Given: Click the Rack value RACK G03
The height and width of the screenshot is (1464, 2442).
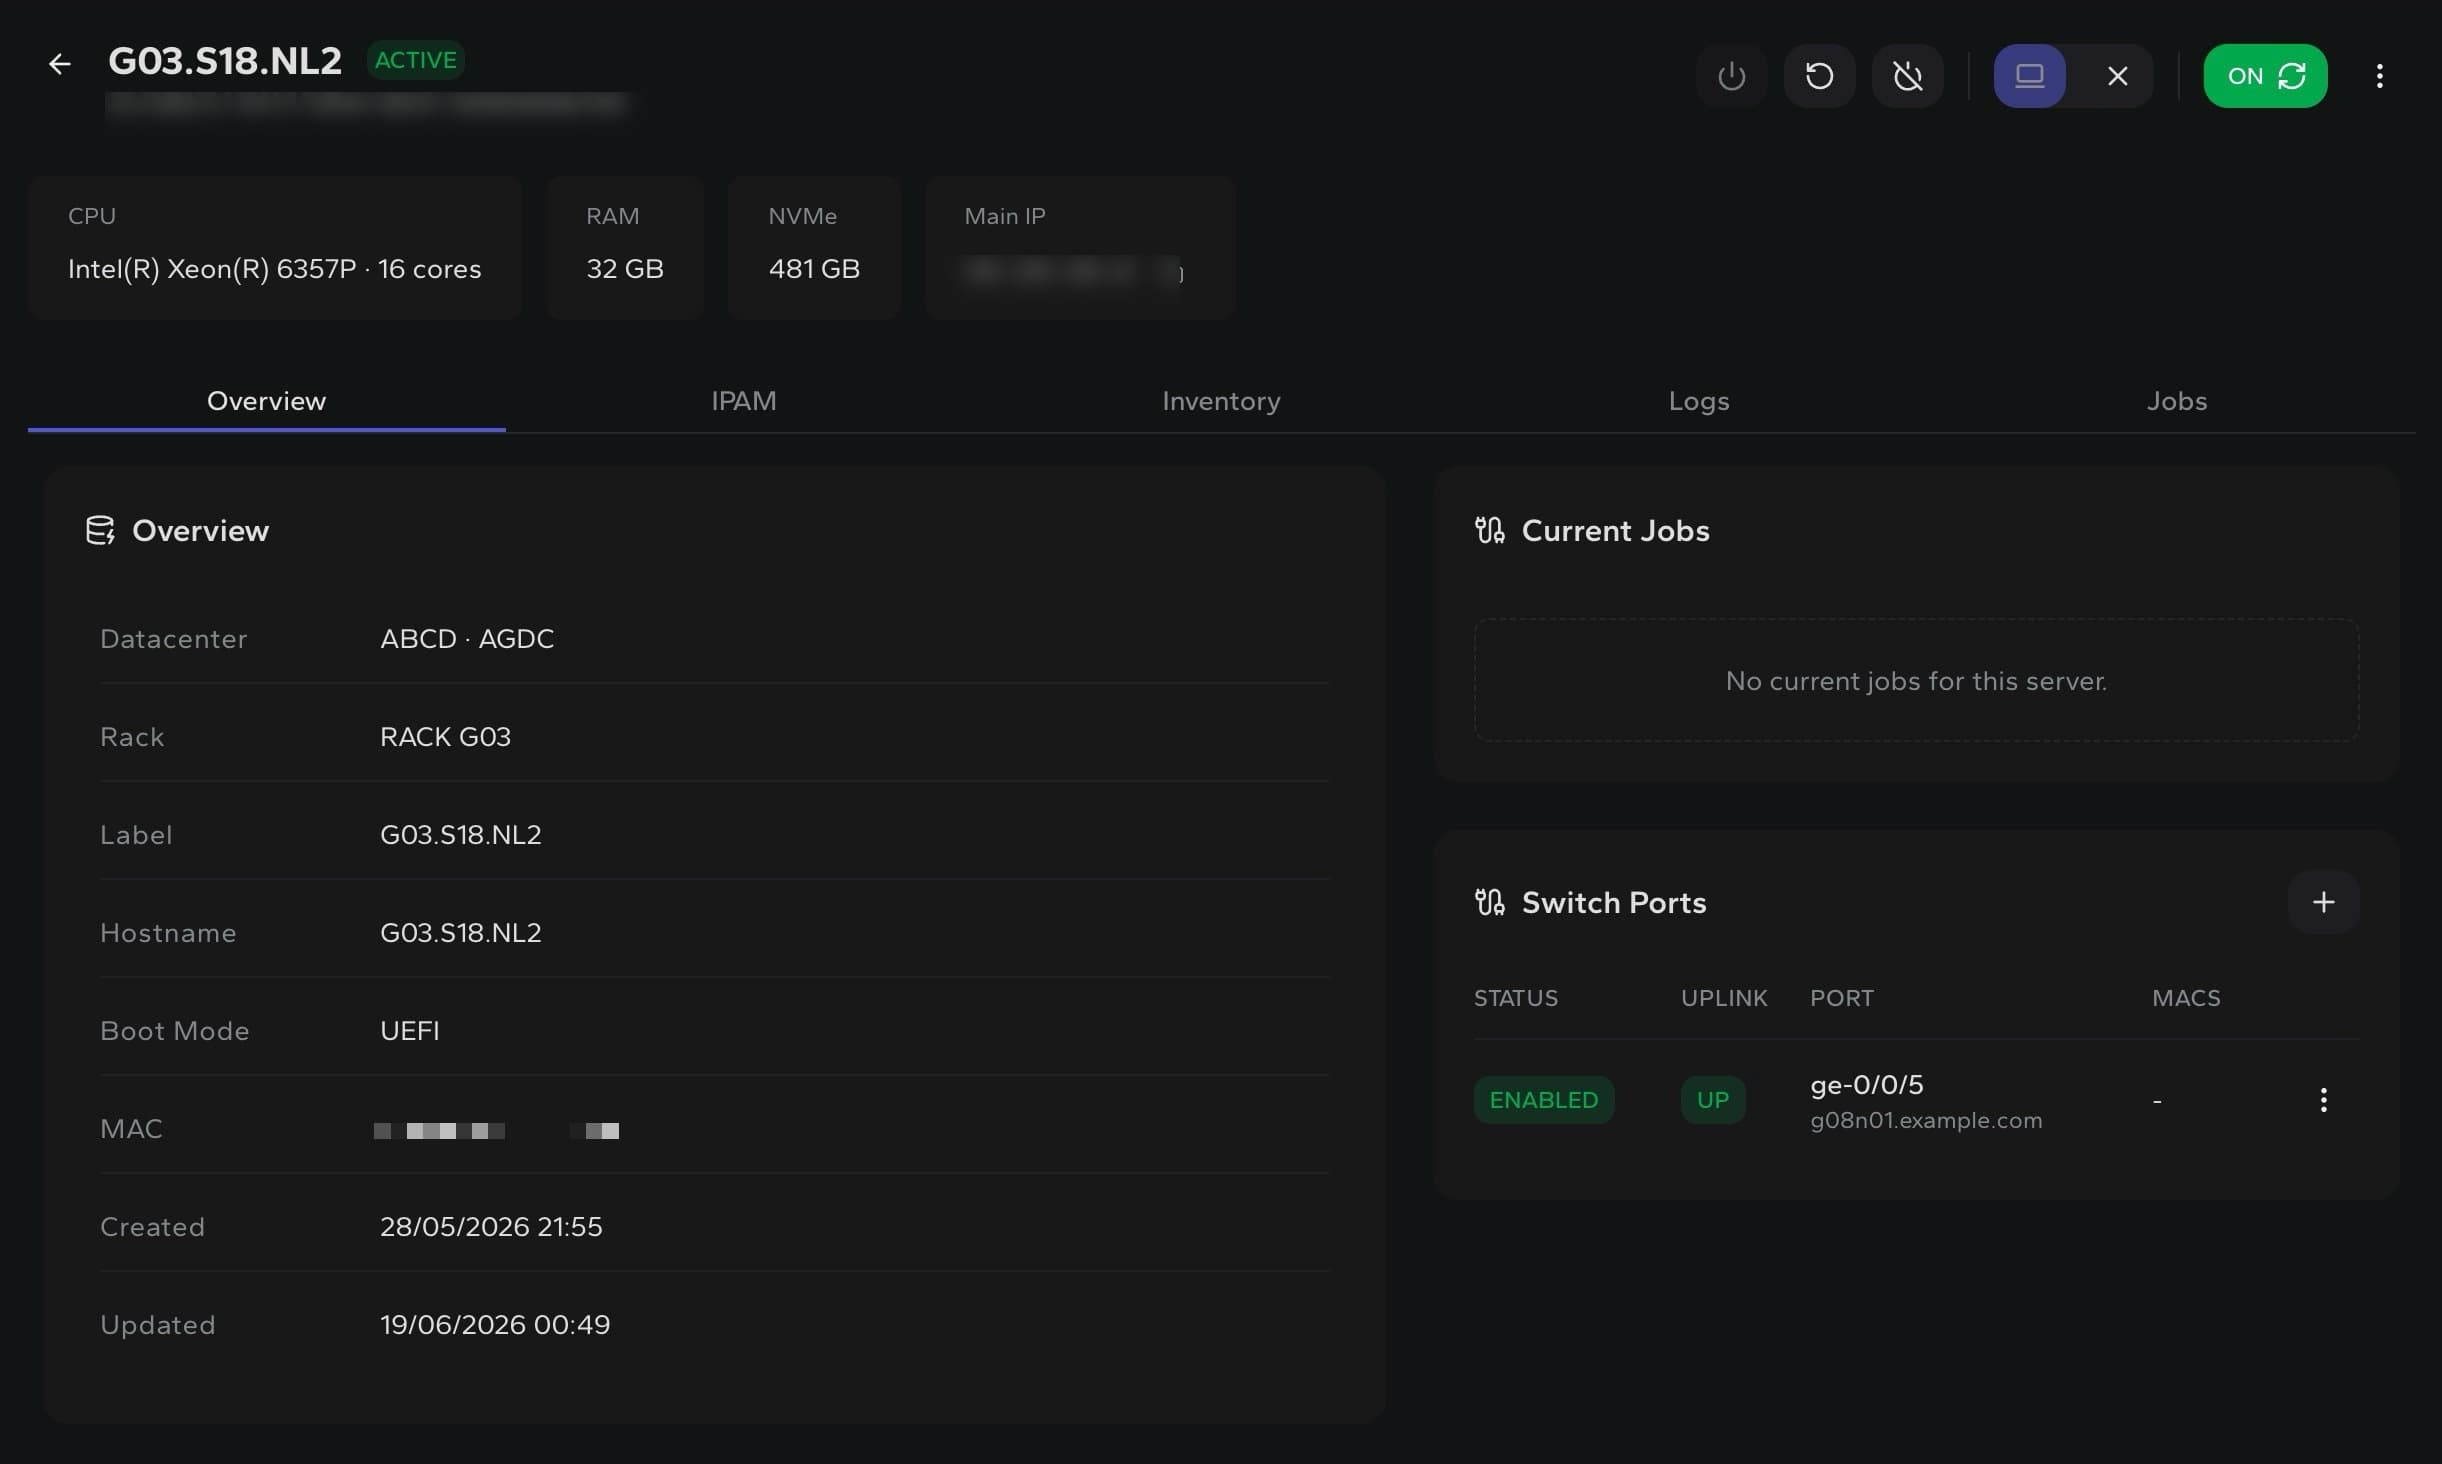Looking at the screenshot, I should coord(445,737).
